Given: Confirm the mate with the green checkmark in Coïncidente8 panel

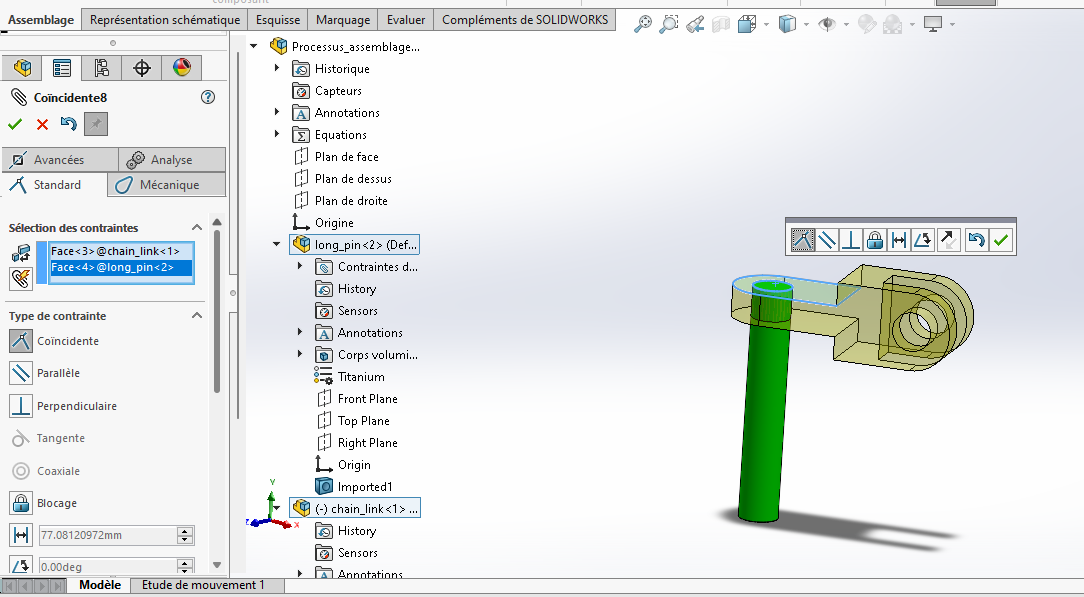Looking at the screenshot, I should [15, 124].
